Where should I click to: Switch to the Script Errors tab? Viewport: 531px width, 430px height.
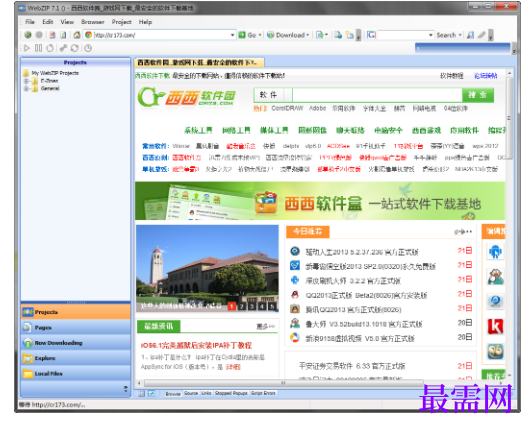click(x=263, y=393)
